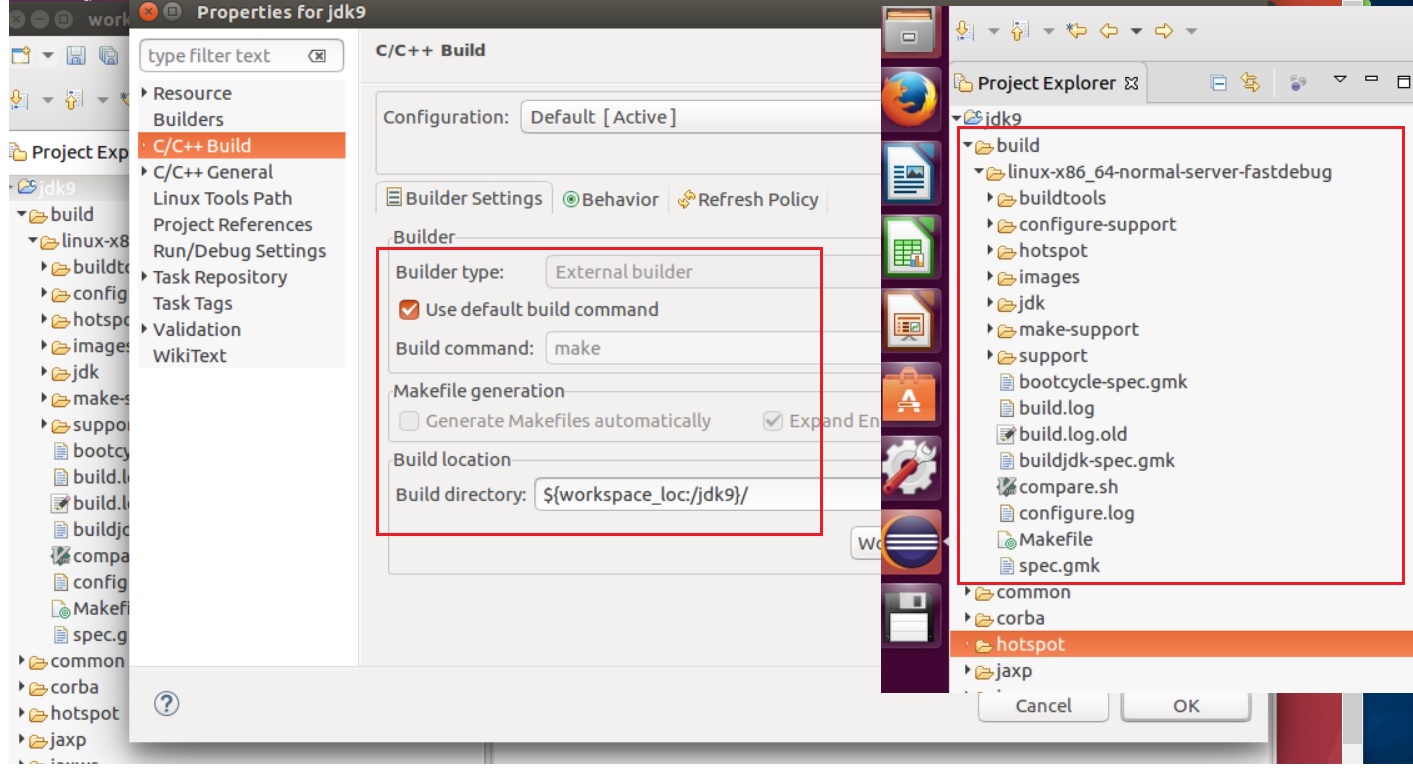This screenshot has width=1413, height=780.
Task: Go to Last Edit Location icon
Action: tap(1076, 31)
